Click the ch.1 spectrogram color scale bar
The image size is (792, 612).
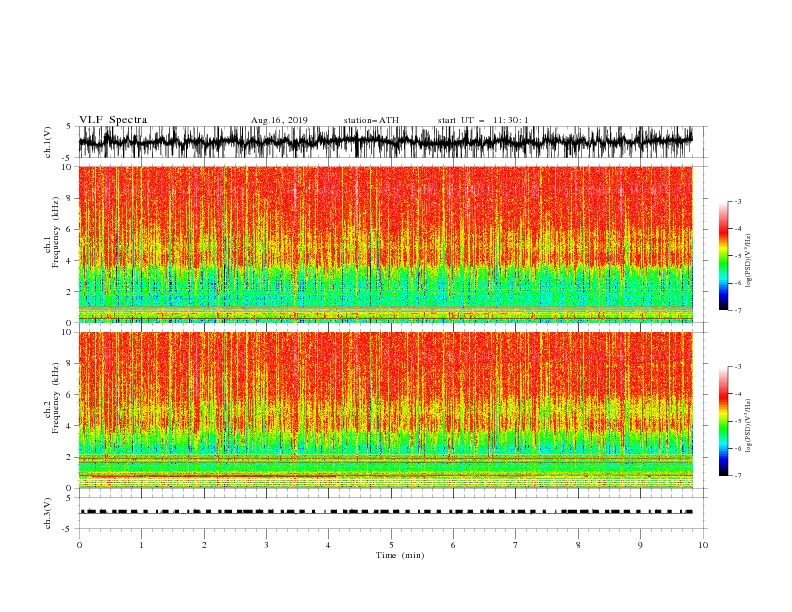(x=723, y=256)
